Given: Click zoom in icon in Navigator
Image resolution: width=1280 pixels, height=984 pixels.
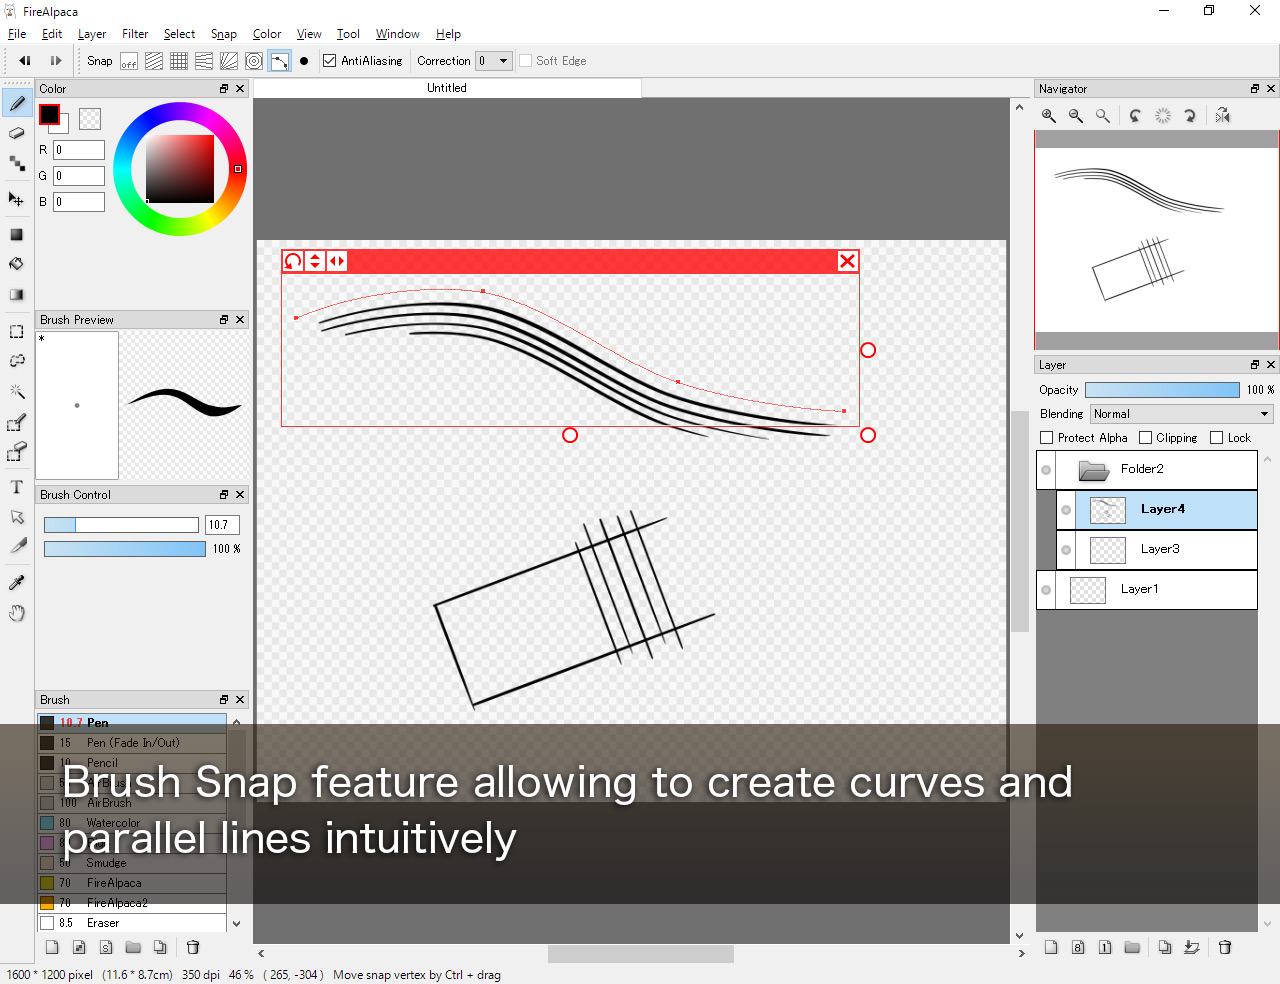Looking at the screenshot, I should (1049, 116).
